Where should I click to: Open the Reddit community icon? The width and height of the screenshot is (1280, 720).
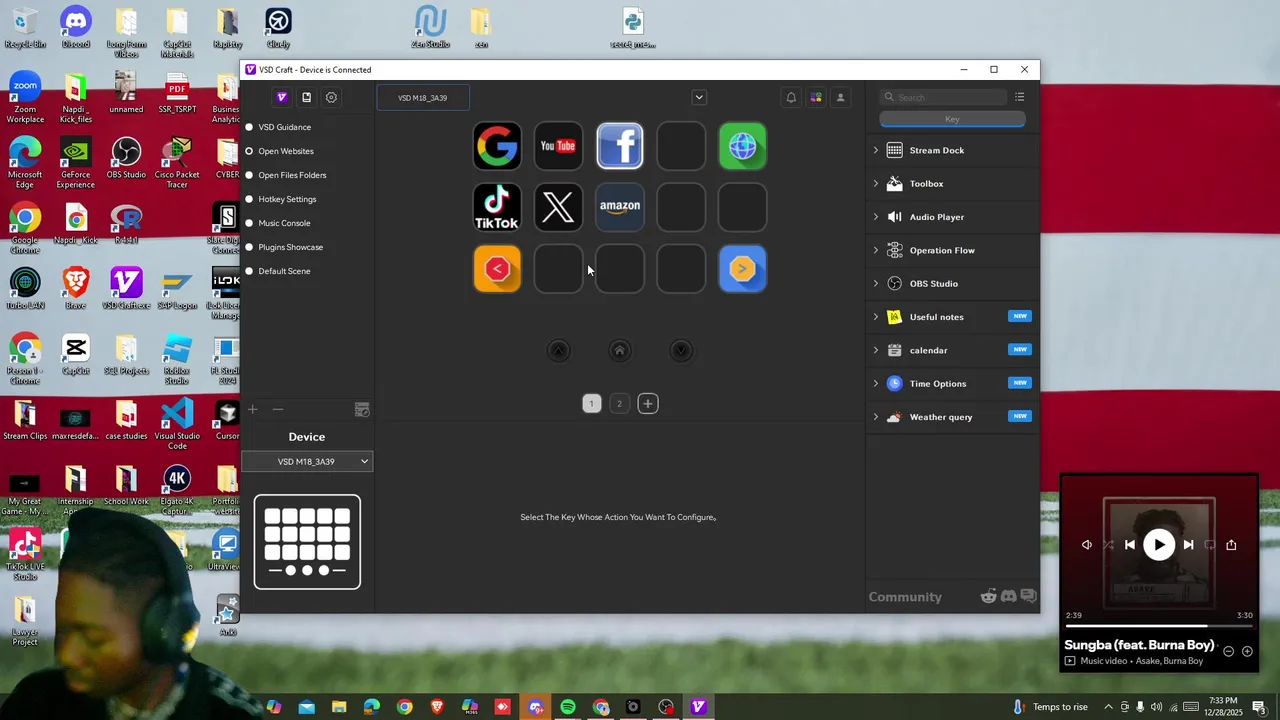pyautogui.click(x=988, y=596)
